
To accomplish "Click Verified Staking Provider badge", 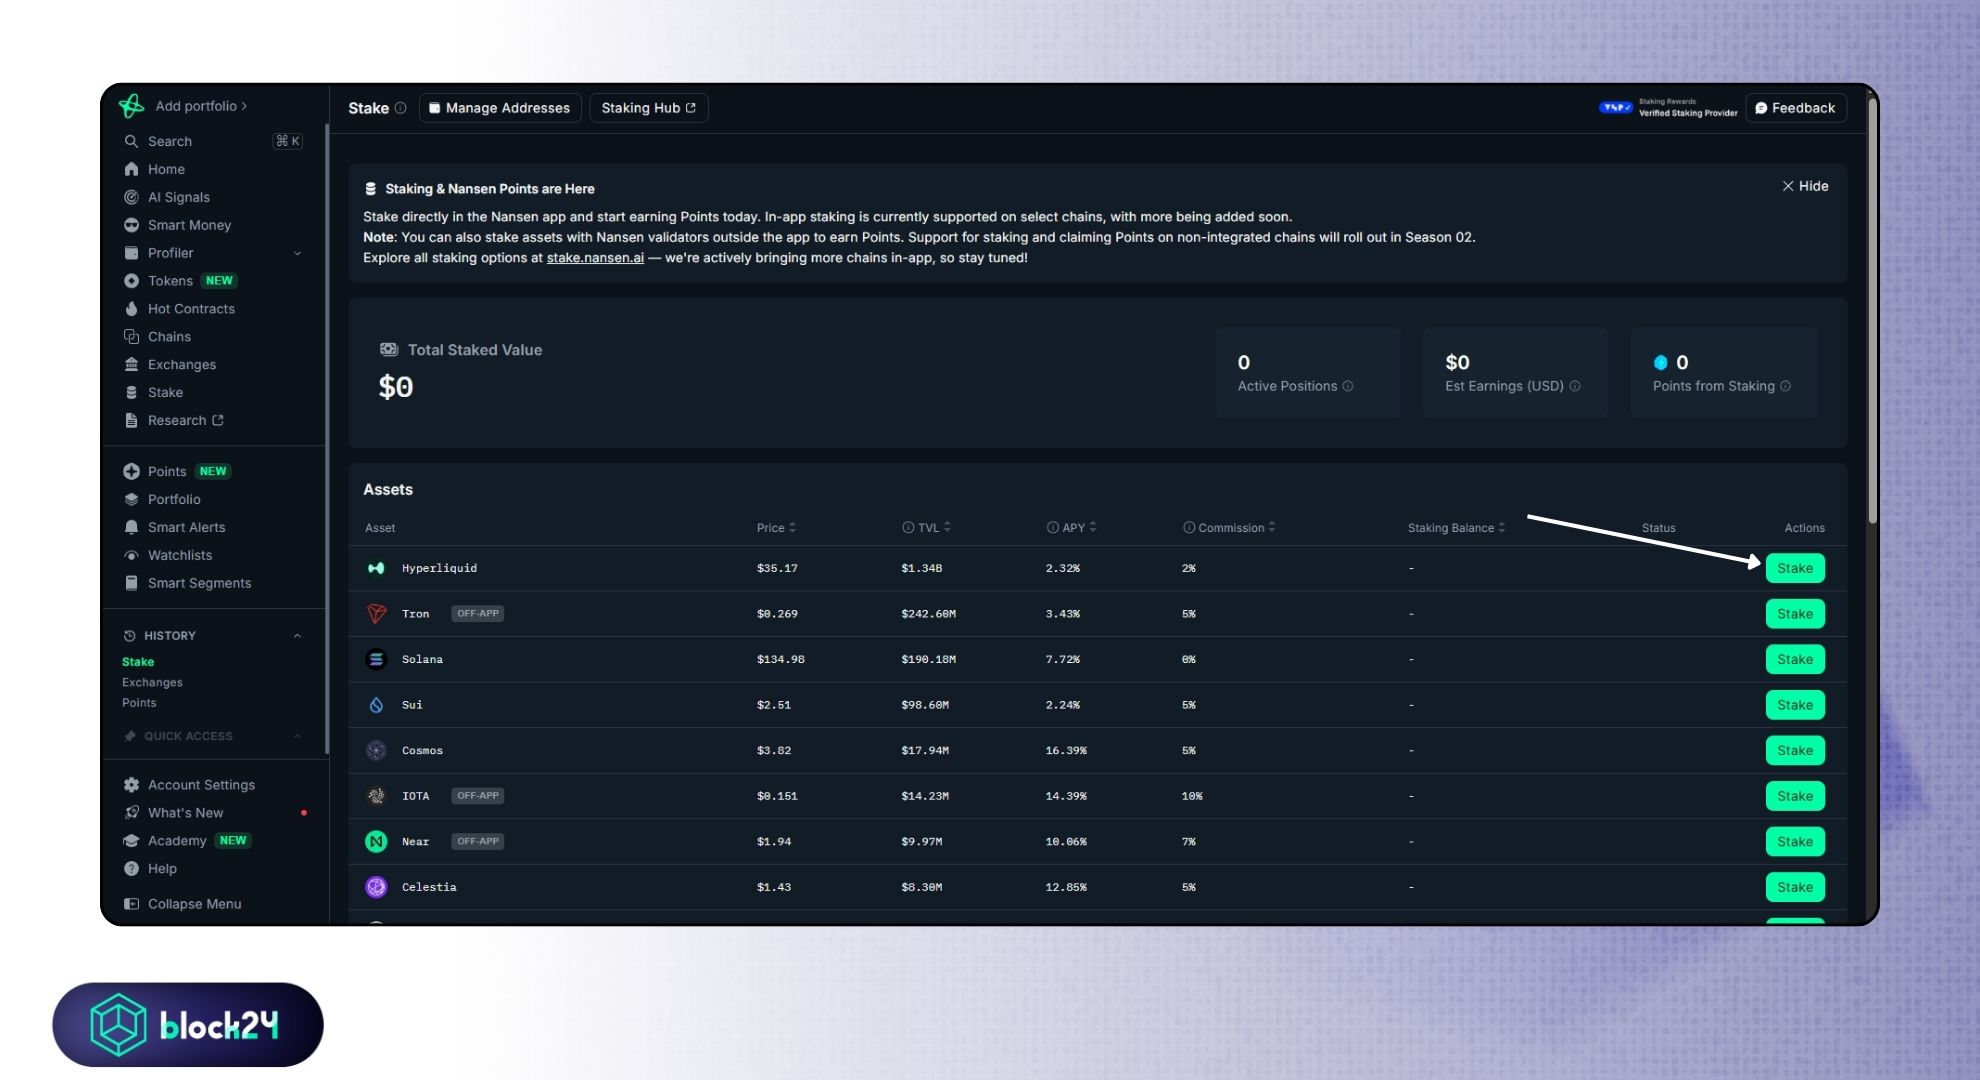I will coord(1668,108).
